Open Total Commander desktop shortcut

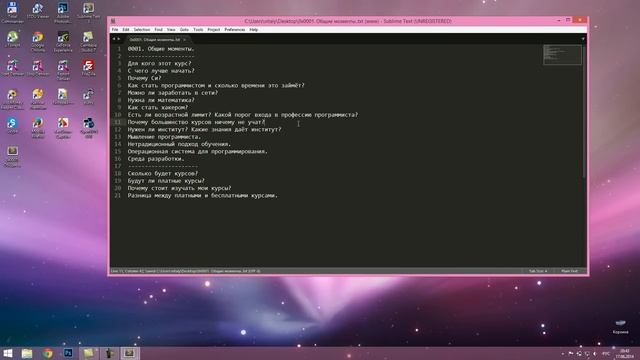click(x=12, y=12)
